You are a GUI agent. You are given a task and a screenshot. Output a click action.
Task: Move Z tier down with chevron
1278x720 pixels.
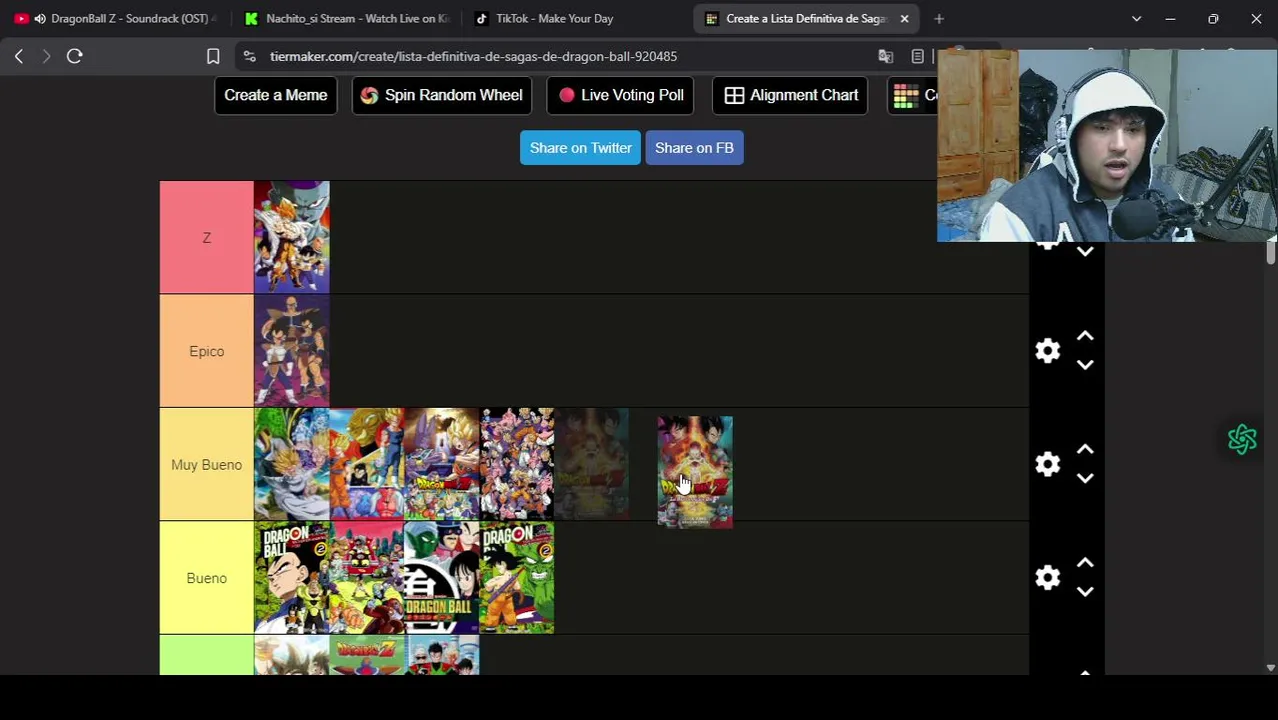(1085, 252)
